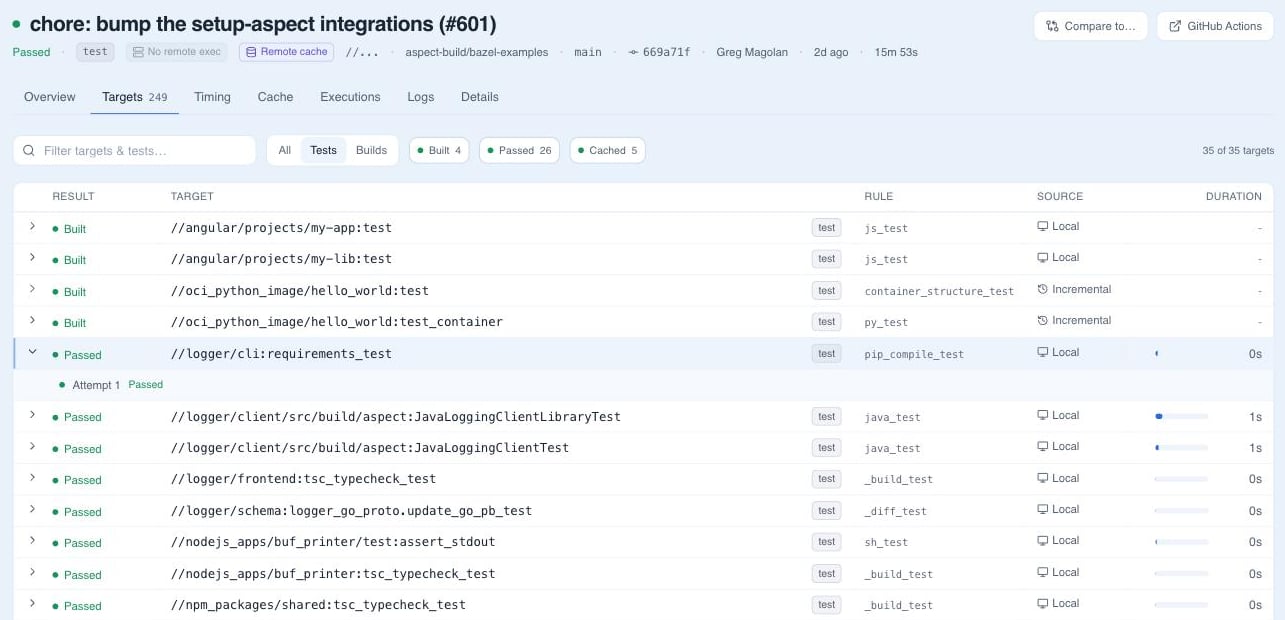Click Local monitor icon in JavaLoggingClientLibraryTest row
1285x620 pixels.
(1042, 416)
